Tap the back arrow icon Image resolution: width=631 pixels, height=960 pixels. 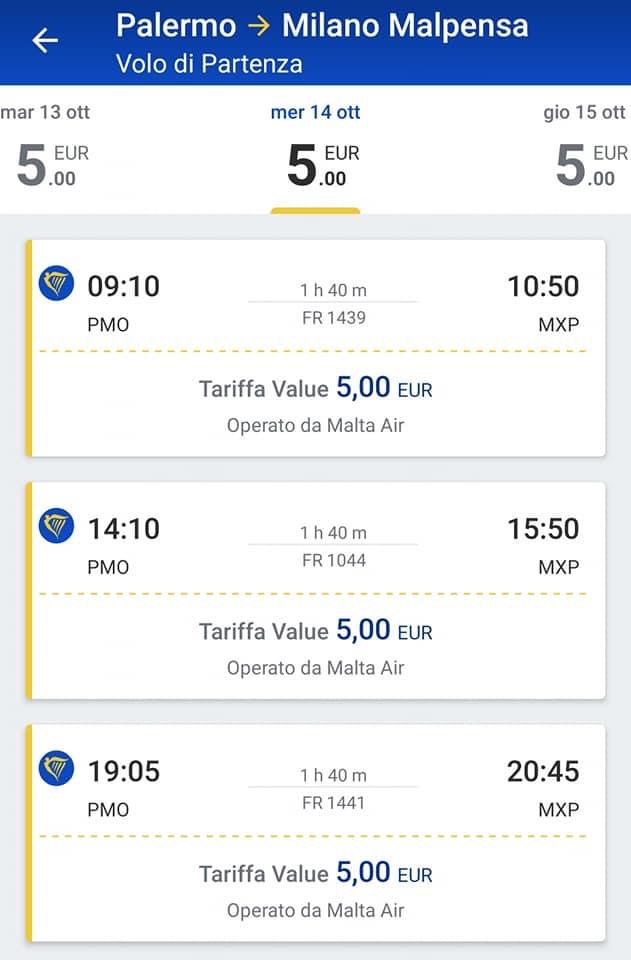click(x=45, y=40)
